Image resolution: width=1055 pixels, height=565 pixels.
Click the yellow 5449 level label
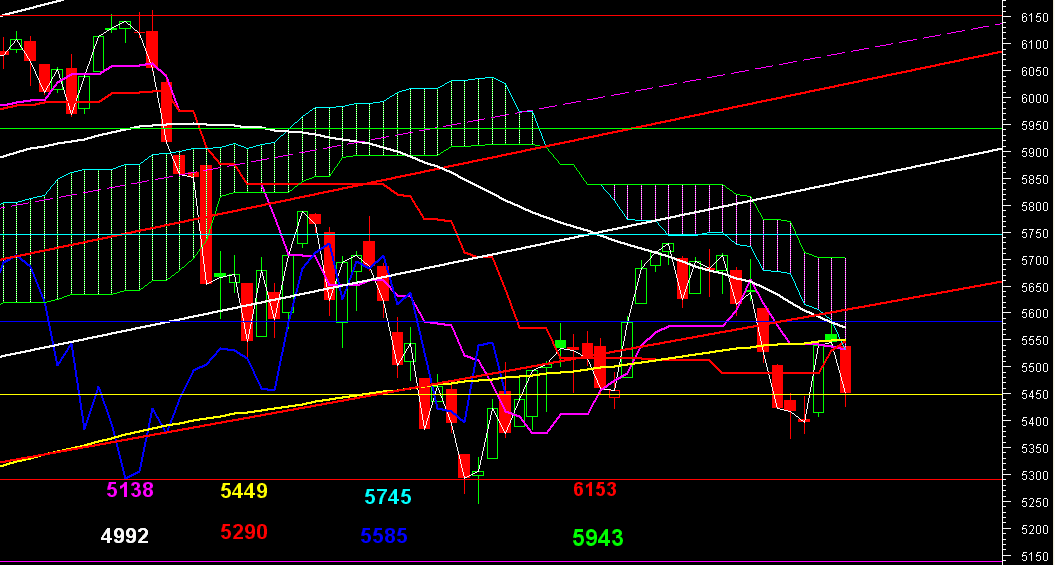pos(244,491)
